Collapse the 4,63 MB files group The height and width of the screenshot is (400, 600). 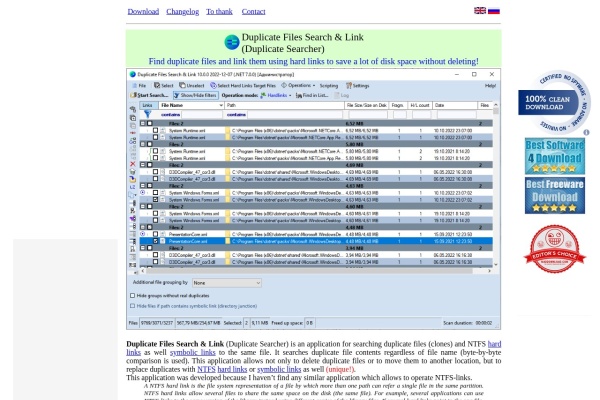(143, 186)
